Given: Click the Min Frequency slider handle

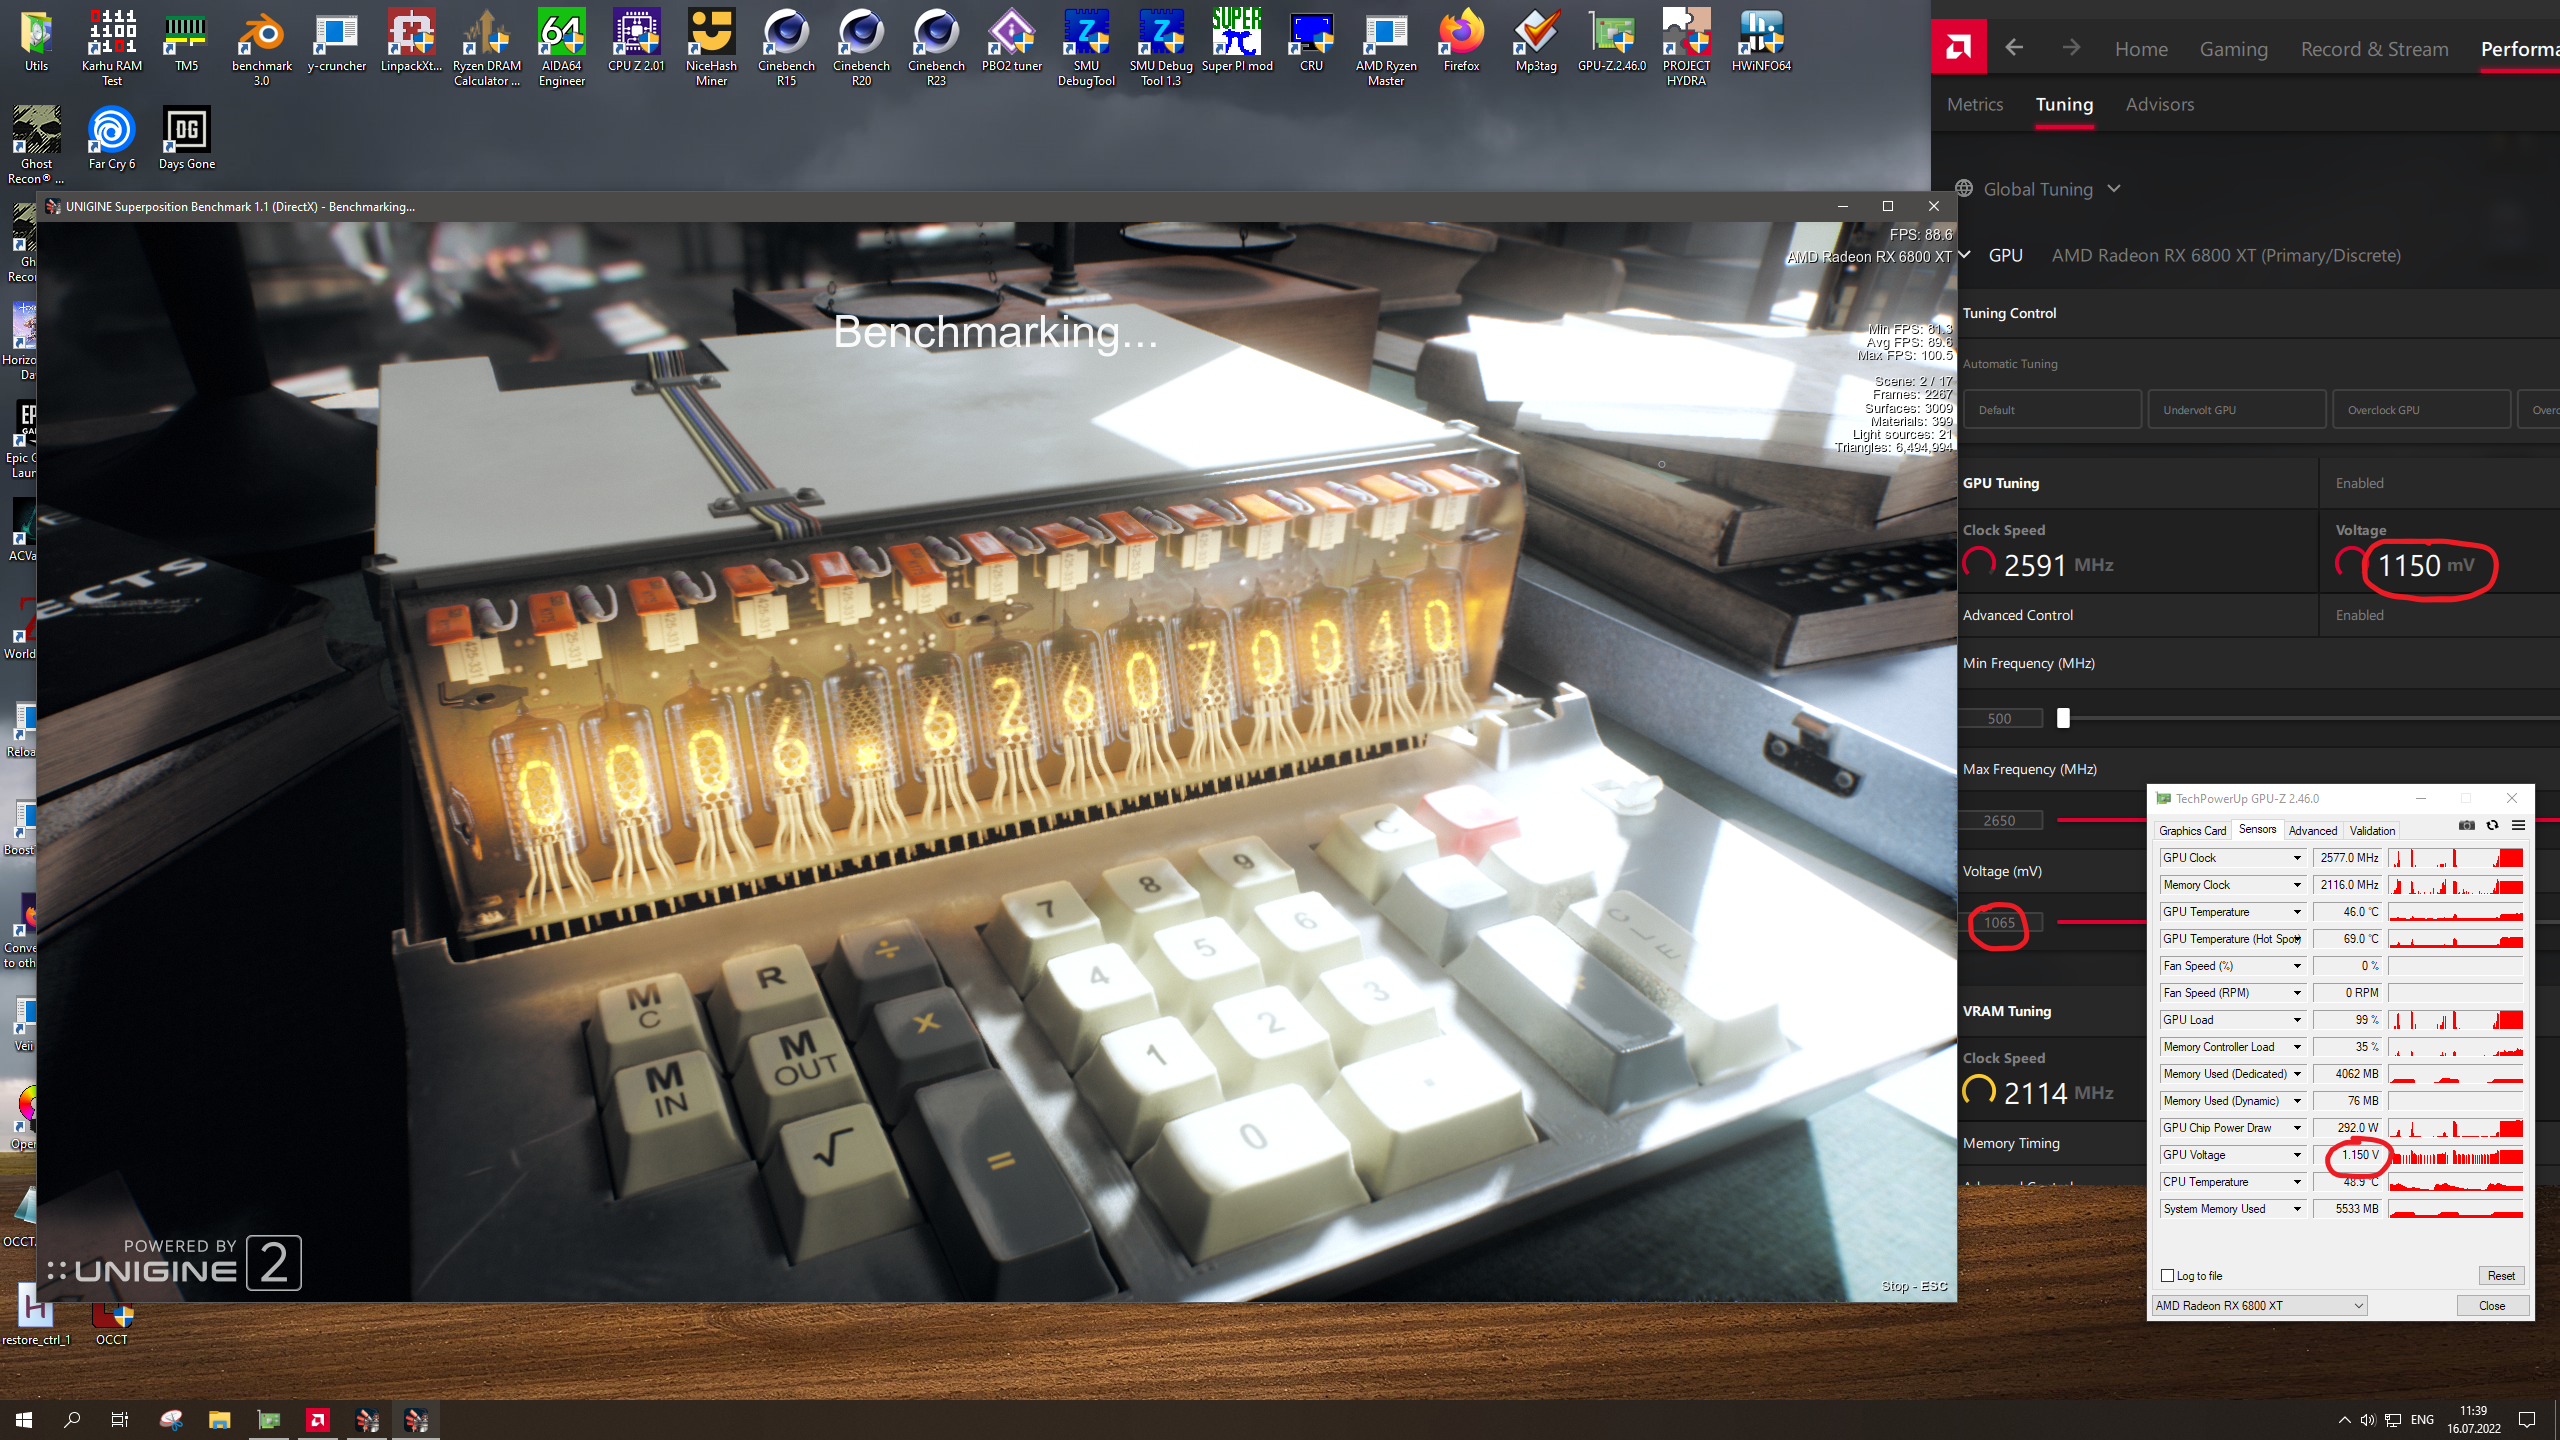Looking at the screenshot, I should [x=2063, y=718].
